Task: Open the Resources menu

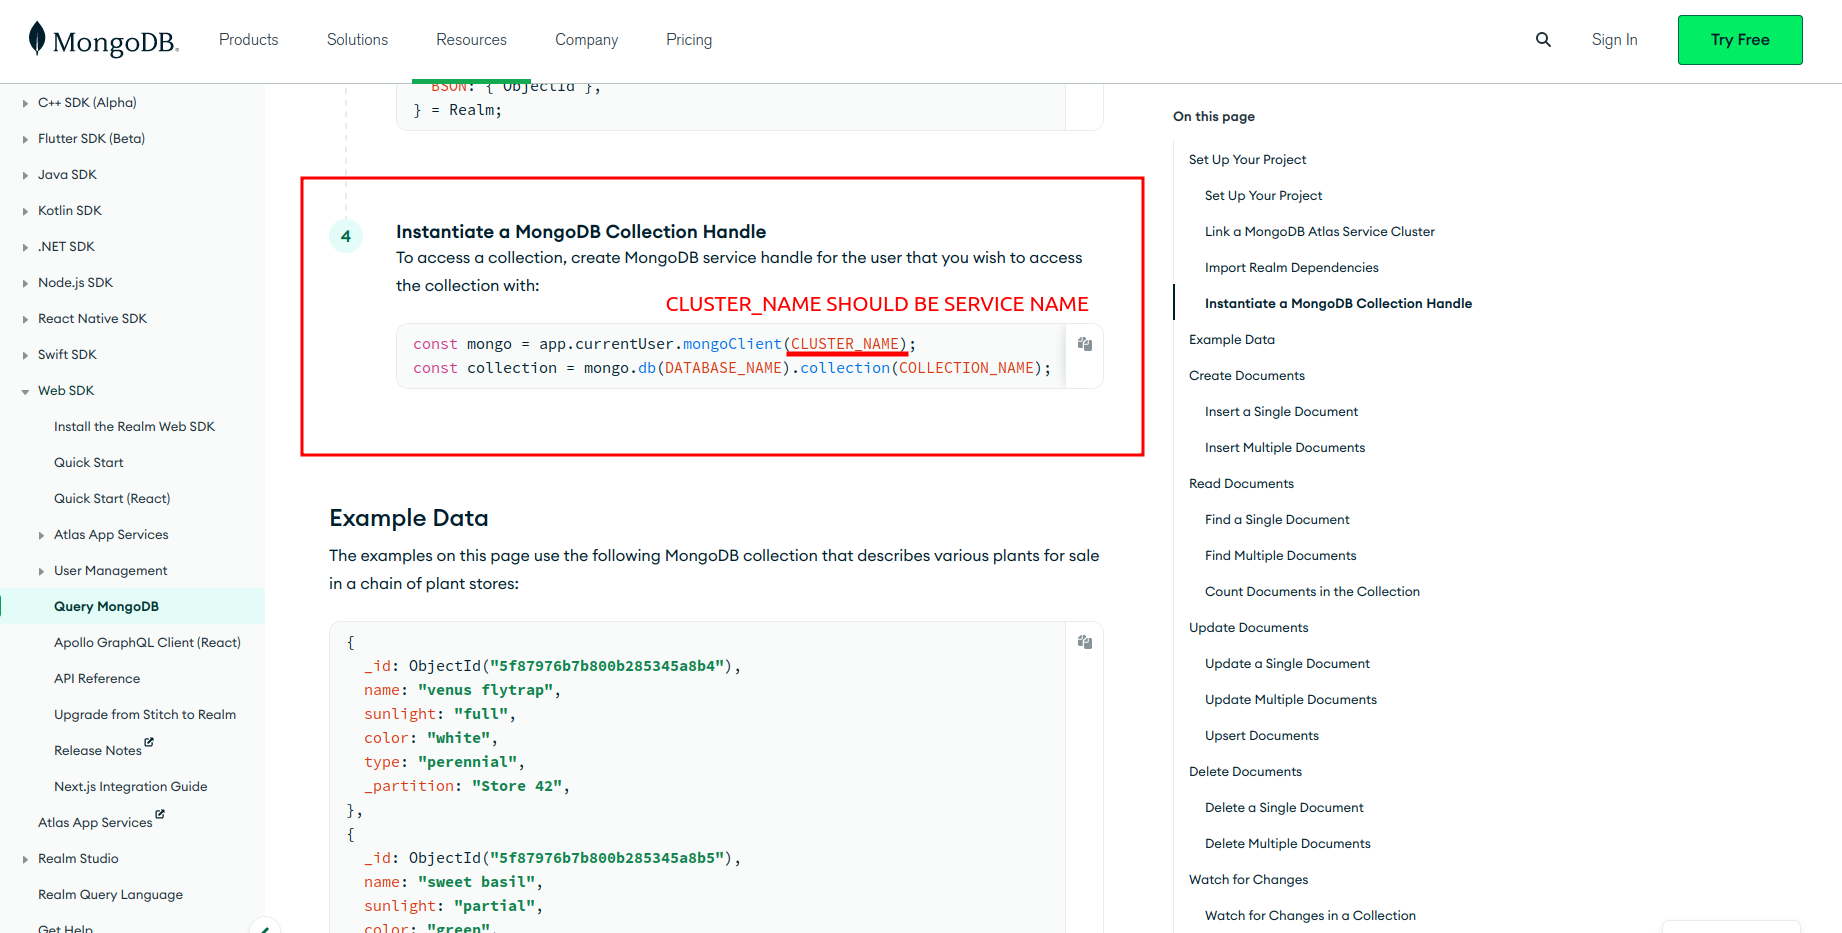Action: click(x=471, y=40)
